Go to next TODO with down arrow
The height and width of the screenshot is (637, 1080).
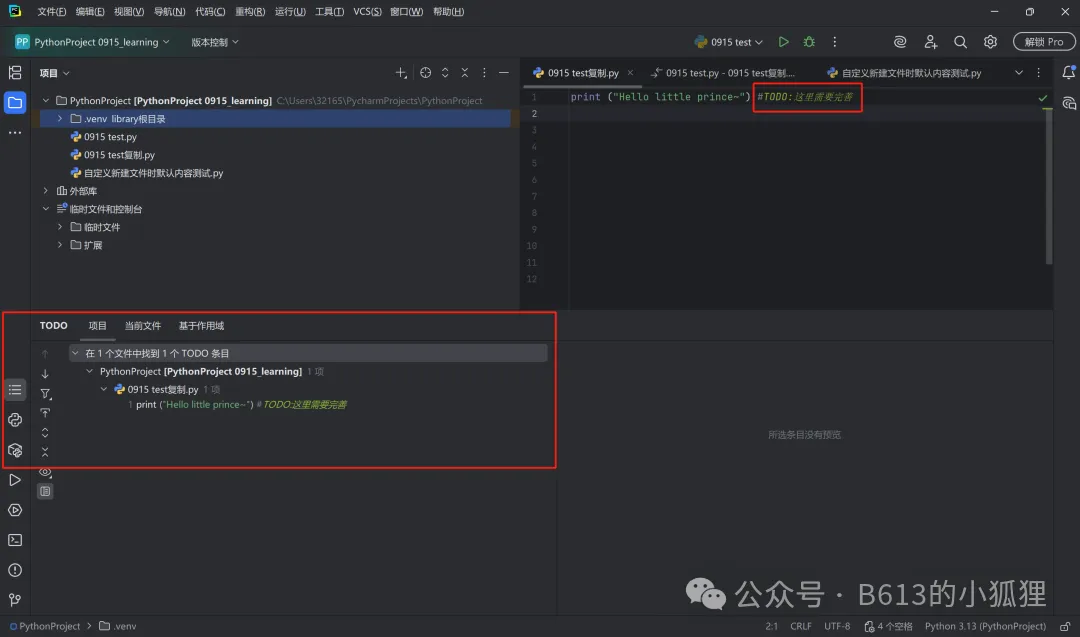pyautogui.click(x=45, y=374)
